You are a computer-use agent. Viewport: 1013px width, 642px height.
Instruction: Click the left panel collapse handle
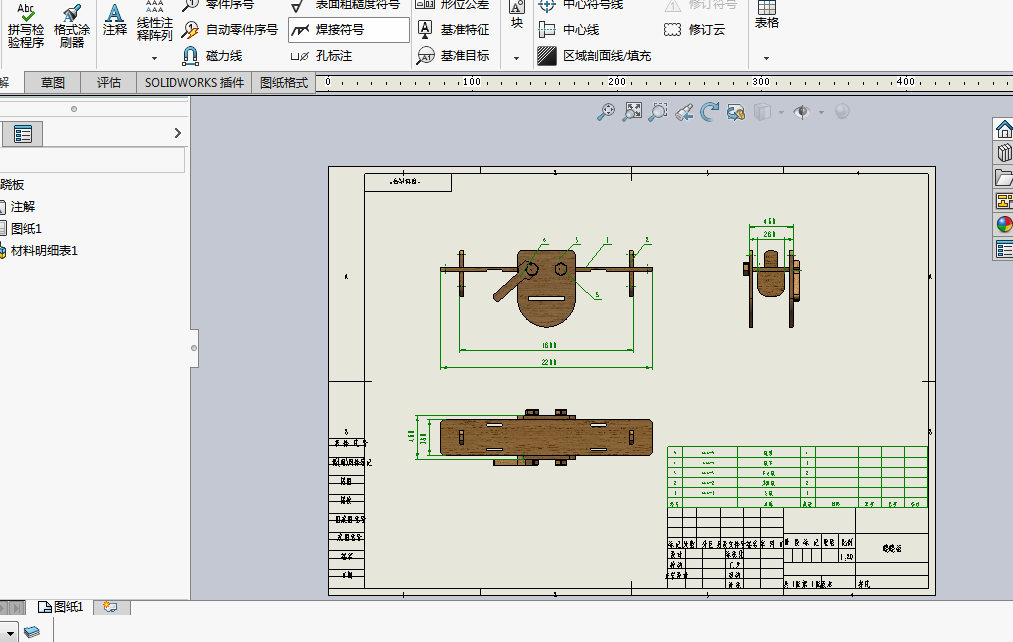tap(194, 348)
